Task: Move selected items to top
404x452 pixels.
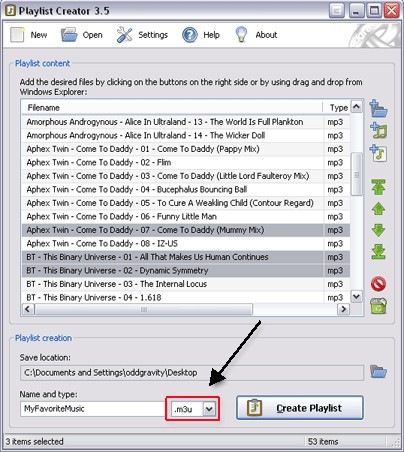Action: [378, 187]
